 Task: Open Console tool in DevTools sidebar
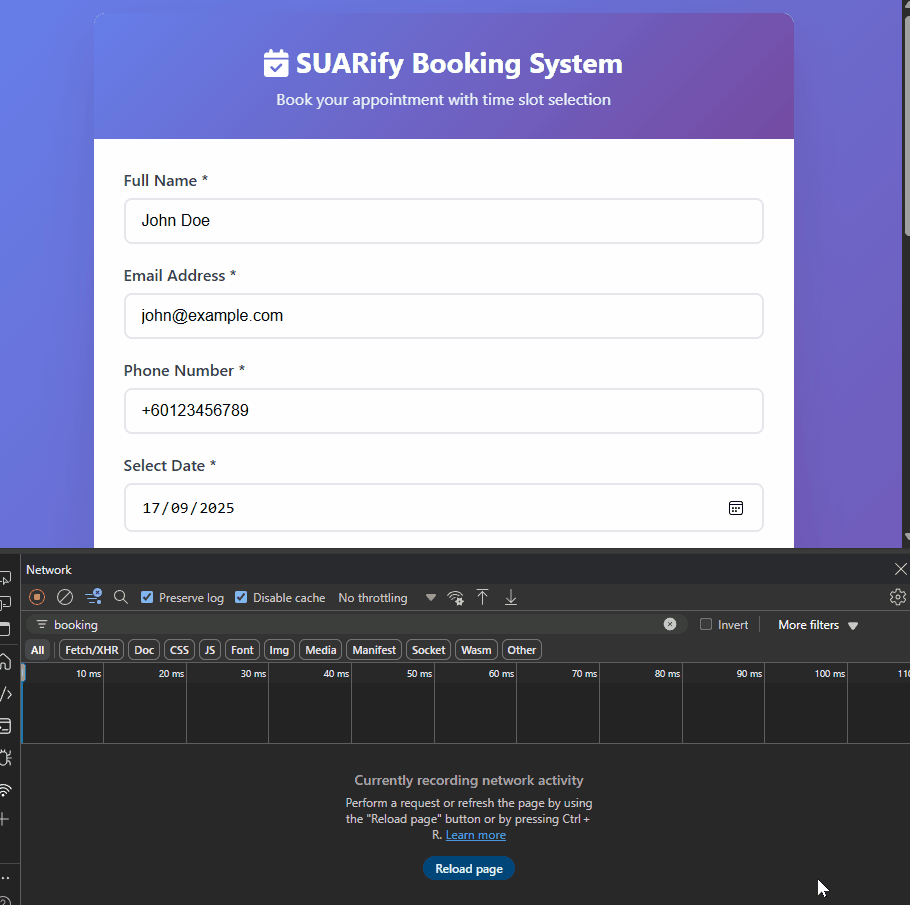5,726
